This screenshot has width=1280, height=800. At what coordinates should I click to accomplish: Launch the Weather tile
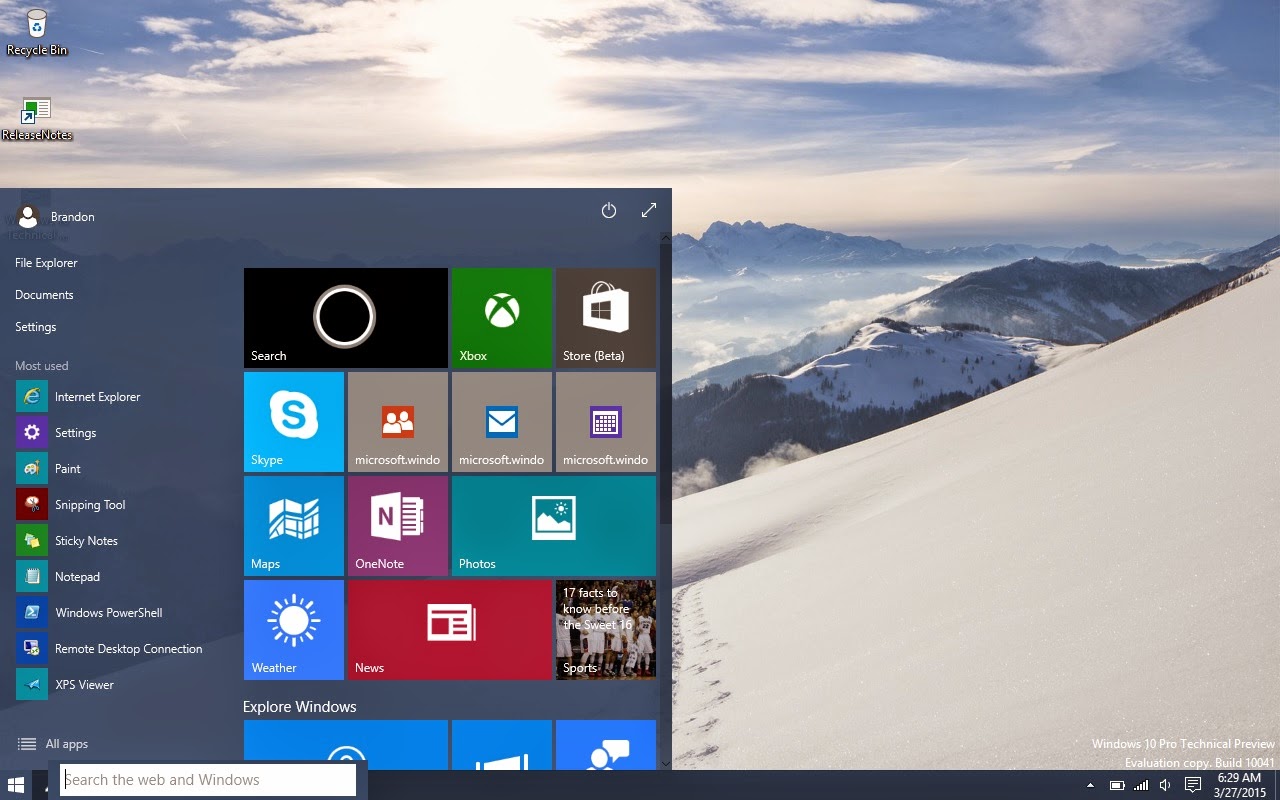(x=293, y=629)
